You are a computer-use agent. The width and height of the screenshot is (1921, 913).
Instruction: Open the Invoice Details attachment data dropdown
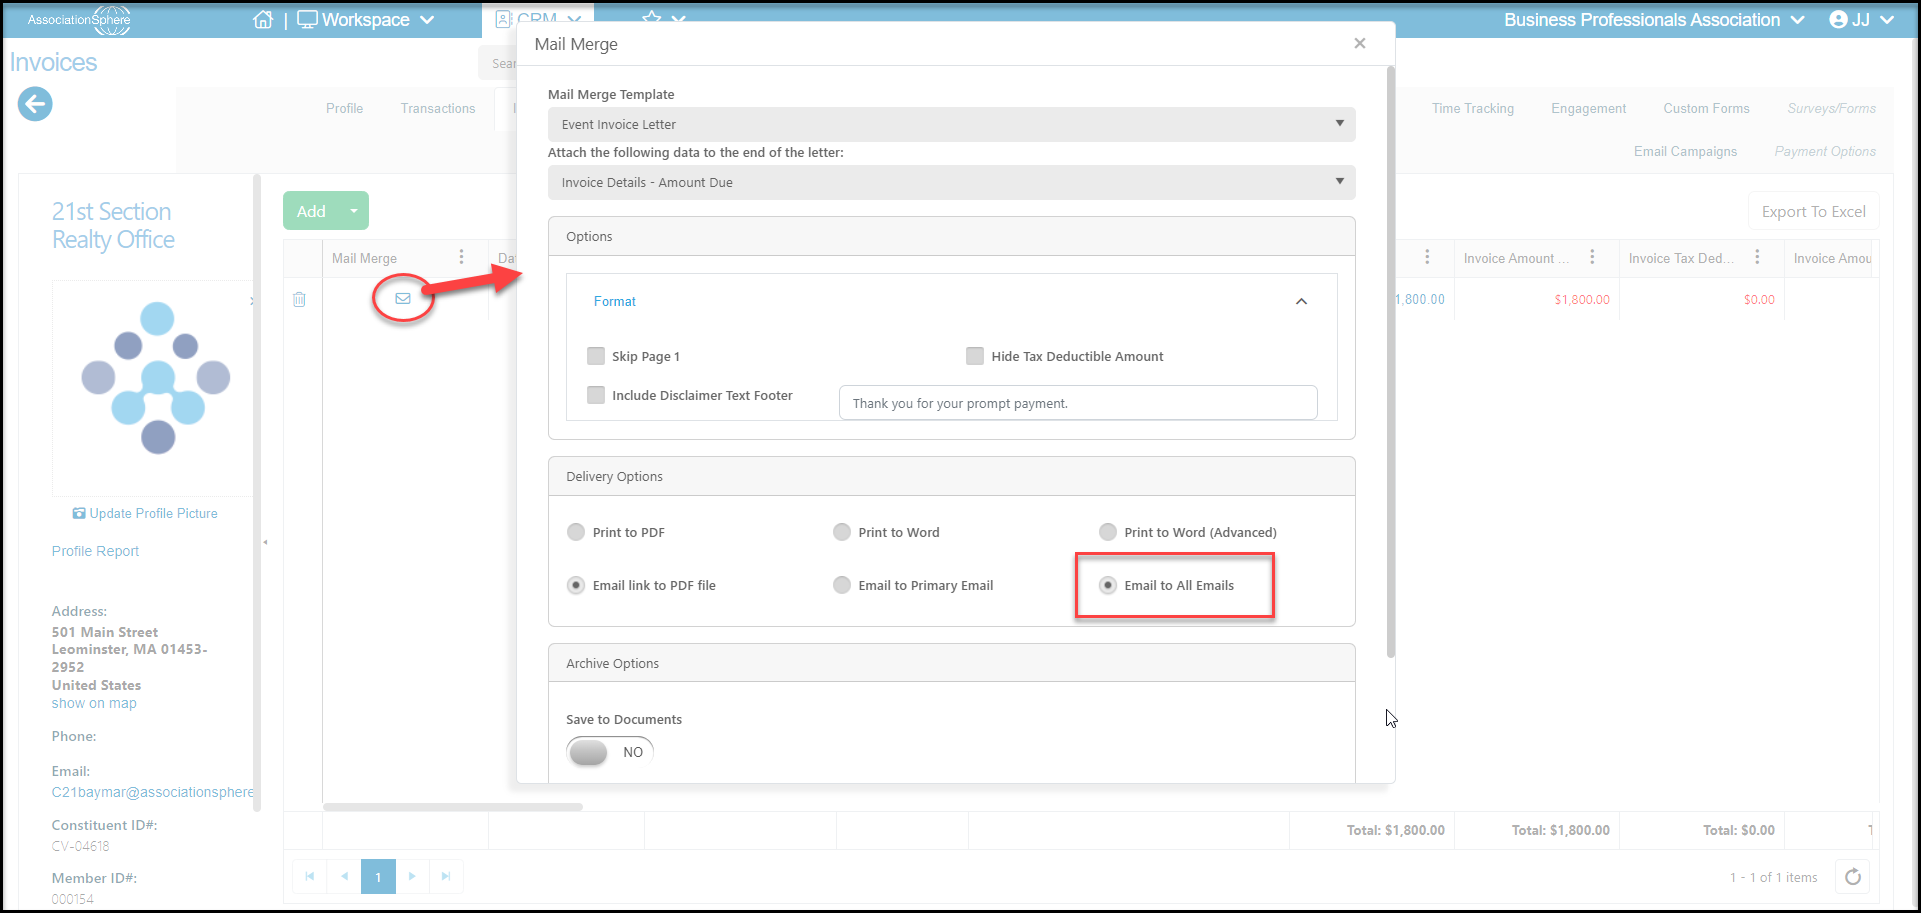[952, 182]
